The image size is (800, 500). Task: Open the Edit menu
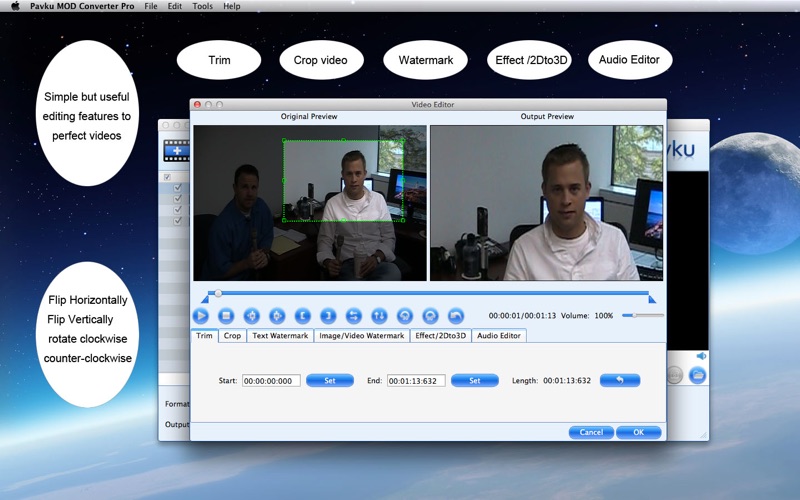tap(174, 6)
